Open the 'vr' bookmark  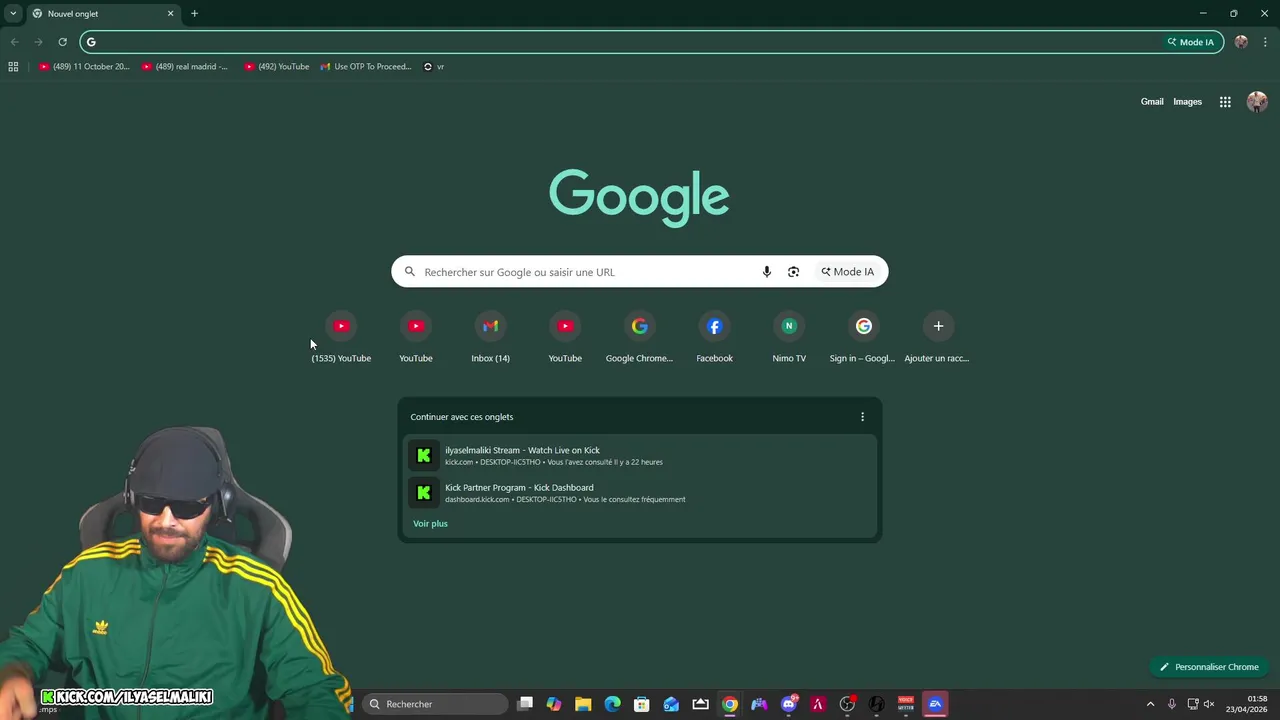click(434, 67)
